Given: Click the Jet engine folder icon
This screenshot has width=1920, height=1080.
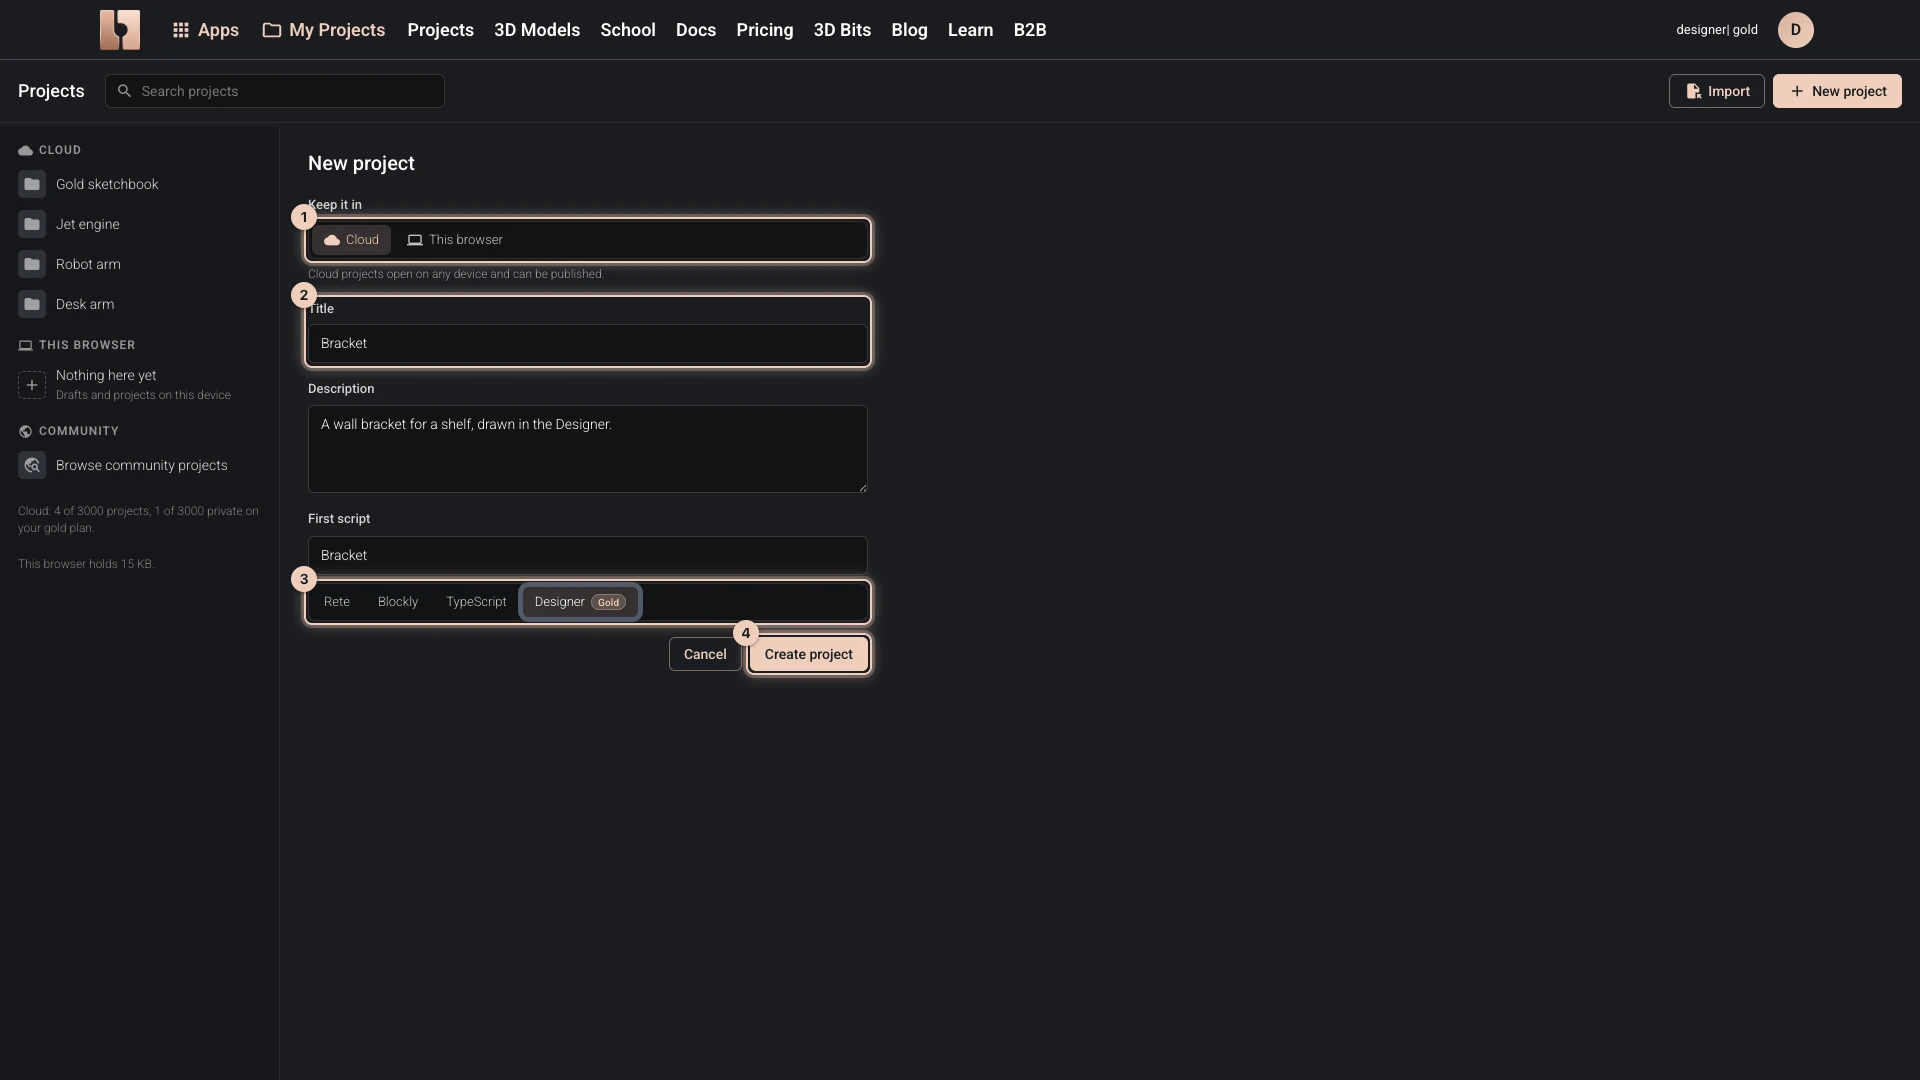Looking at the screenshot, I should point(32,224).
